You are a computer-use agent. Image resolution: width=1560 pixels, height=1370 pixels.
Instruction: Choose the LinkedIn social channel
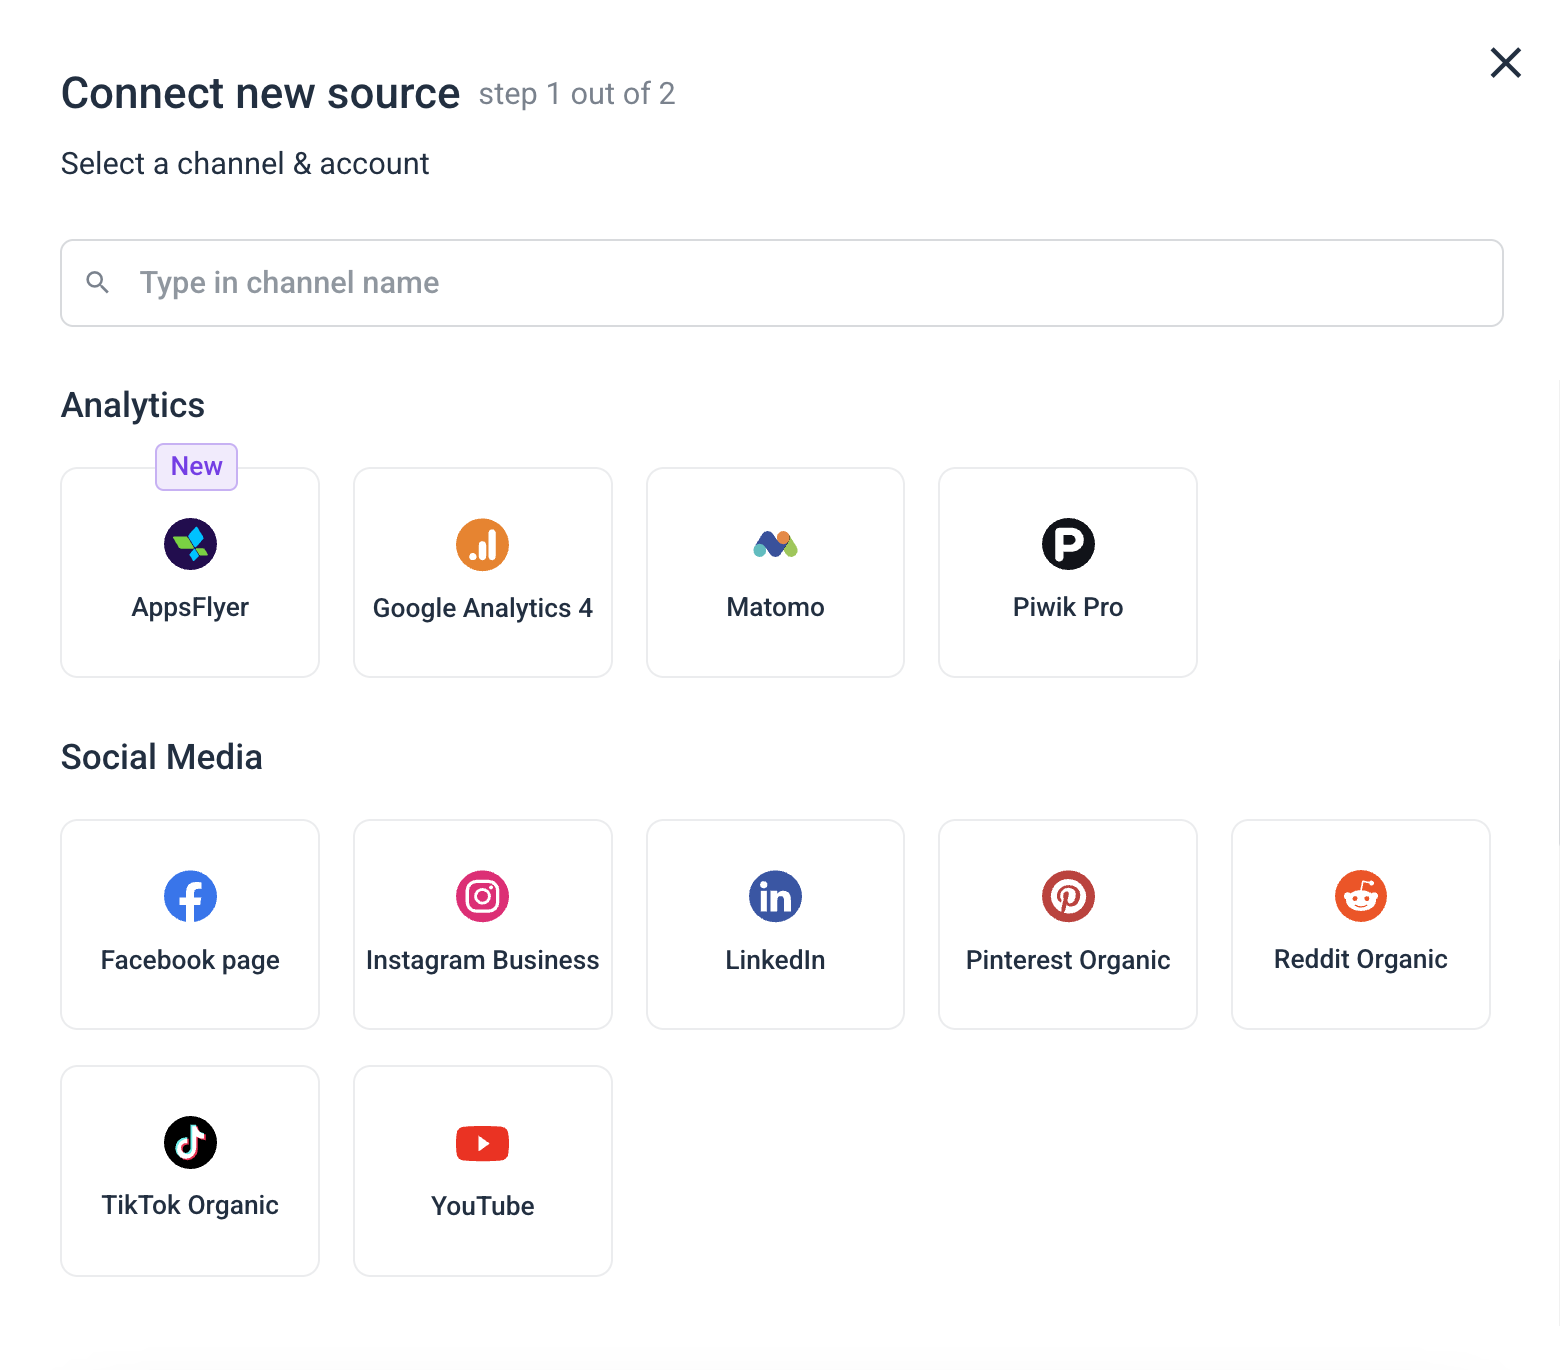pos(775,924)
